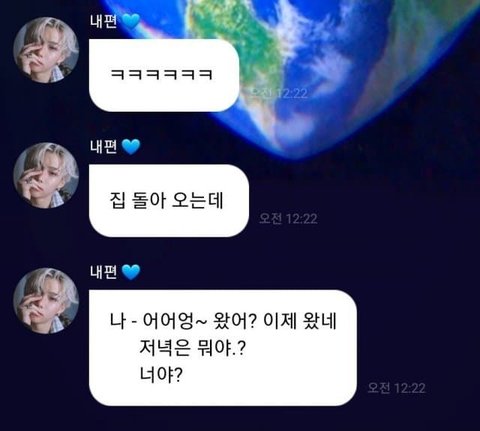Tap the 내편 name above the 저녁은 뭐야 bubble

103,272
